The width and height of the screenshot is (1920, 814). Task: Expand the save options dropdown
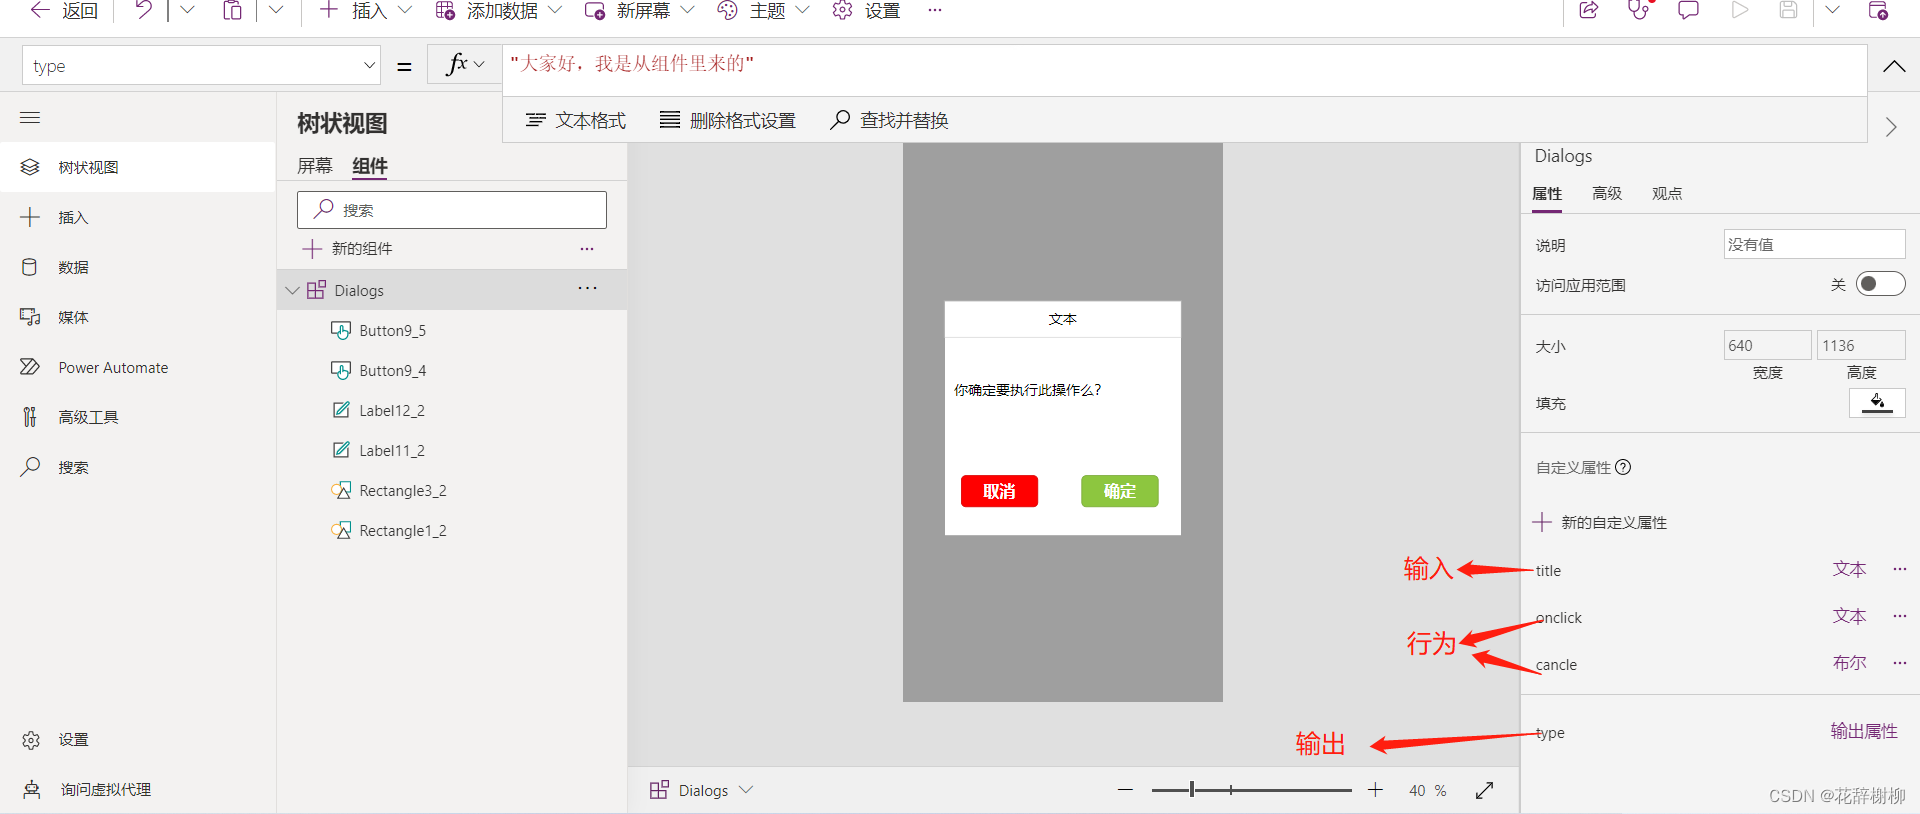pyautogui.click(x=1832, y=10)
